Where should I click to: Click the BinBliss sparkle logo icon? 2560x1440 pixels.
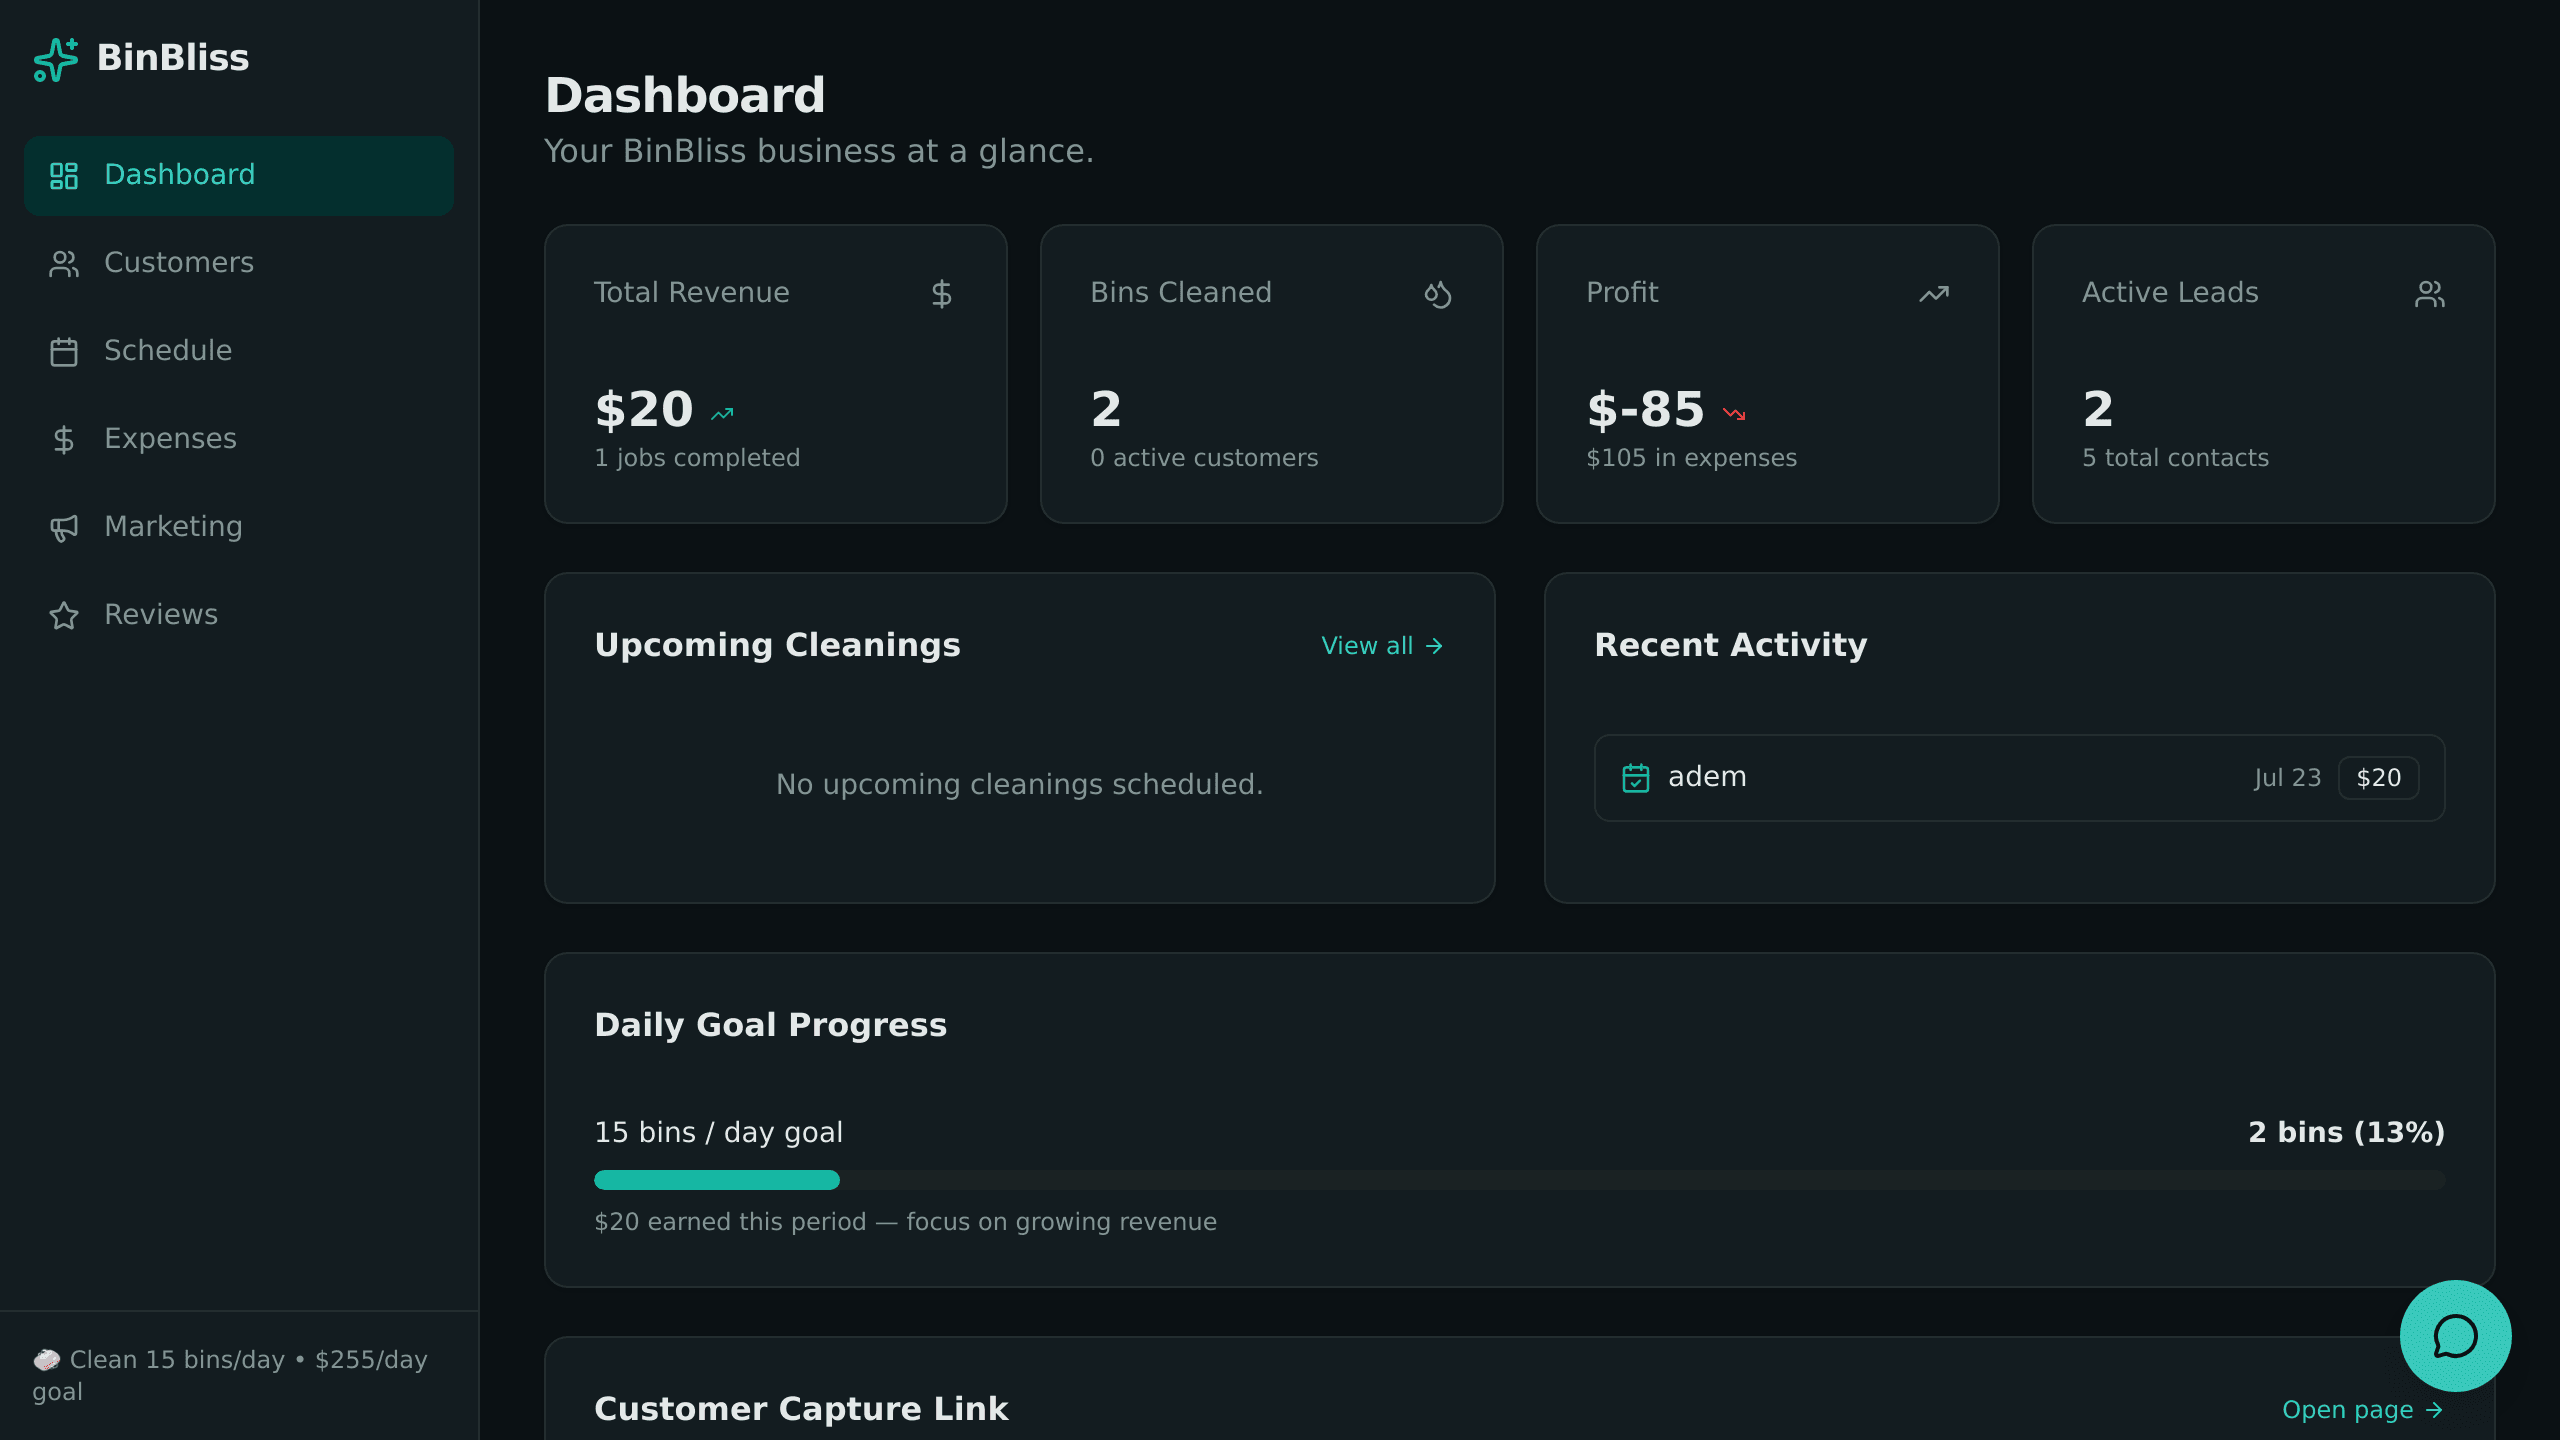pyautogui.click(x=56, y=59)
